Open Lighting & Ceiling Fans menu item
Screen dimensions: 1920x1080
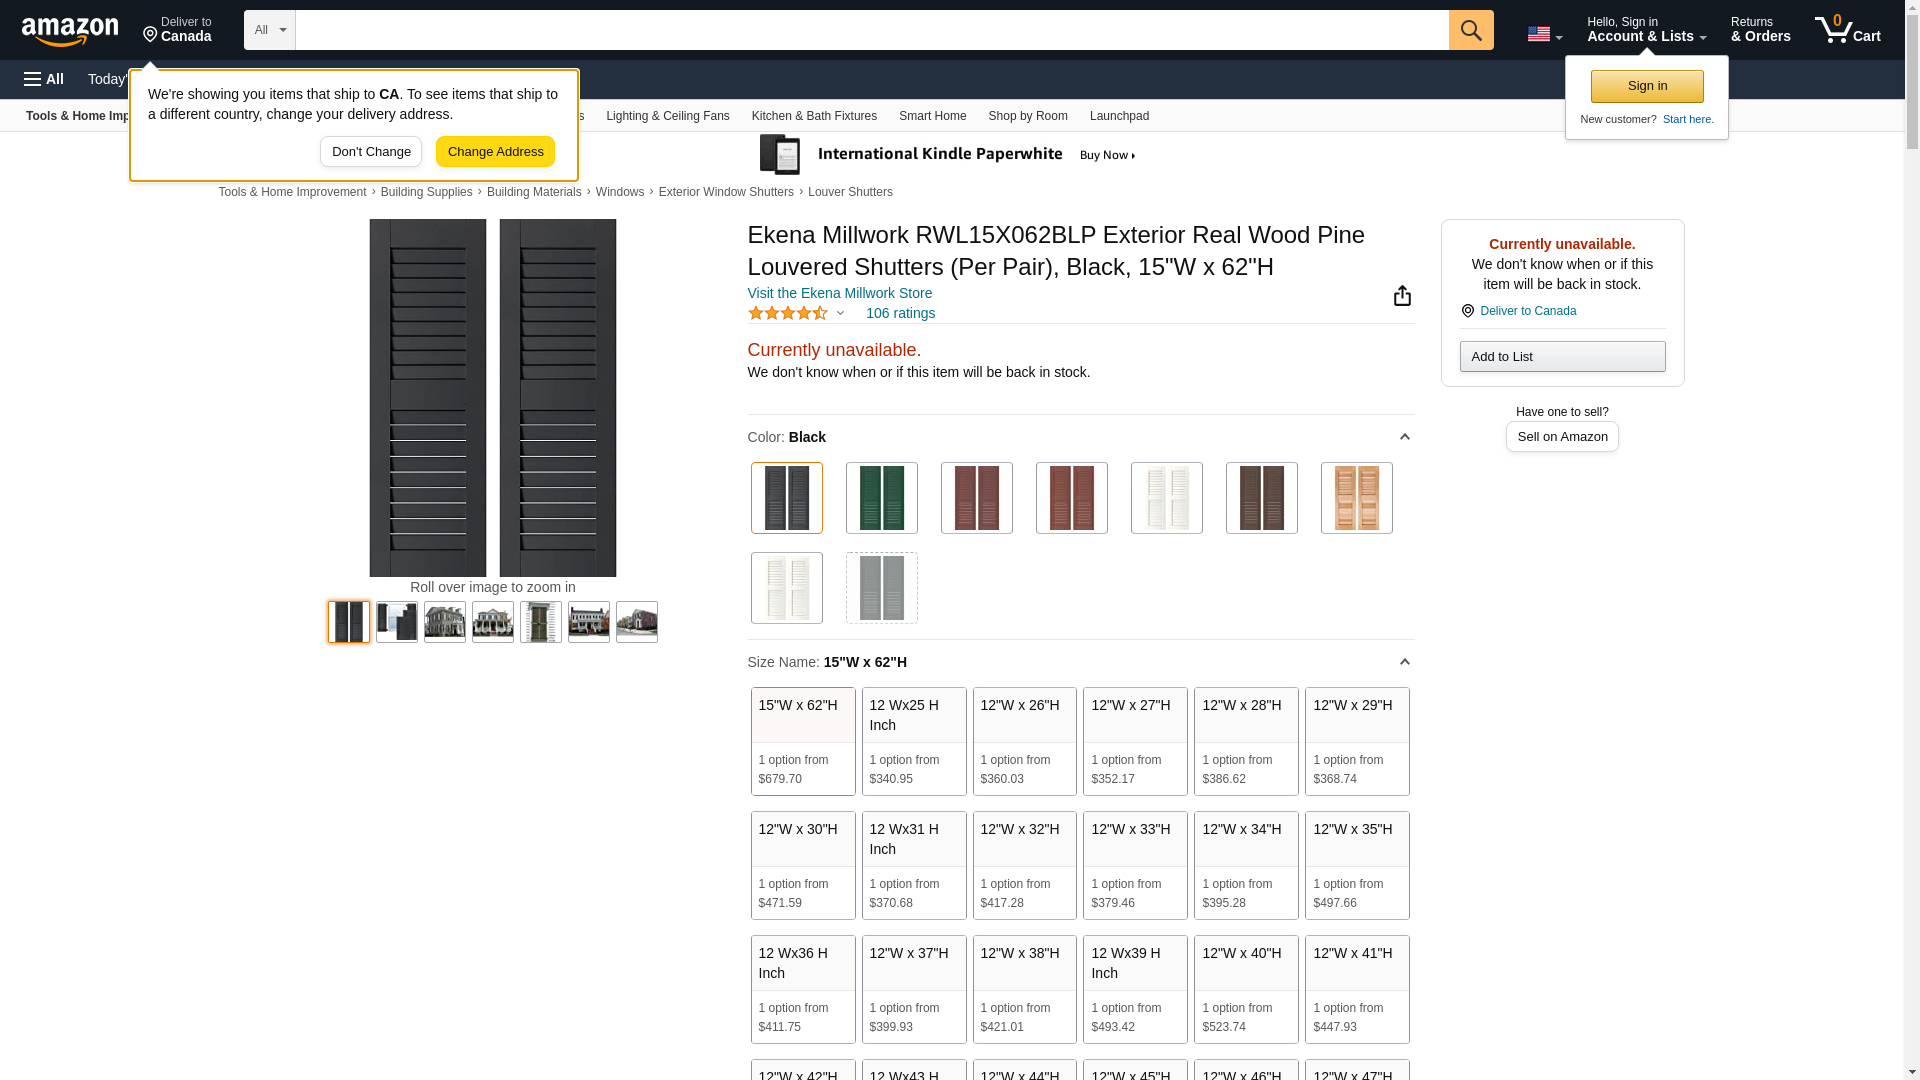tap(667, 116)
